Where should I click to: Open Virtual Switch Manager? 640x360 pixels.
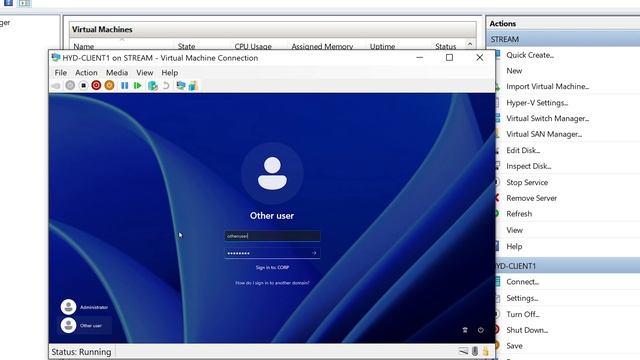[x=548, y=118]
